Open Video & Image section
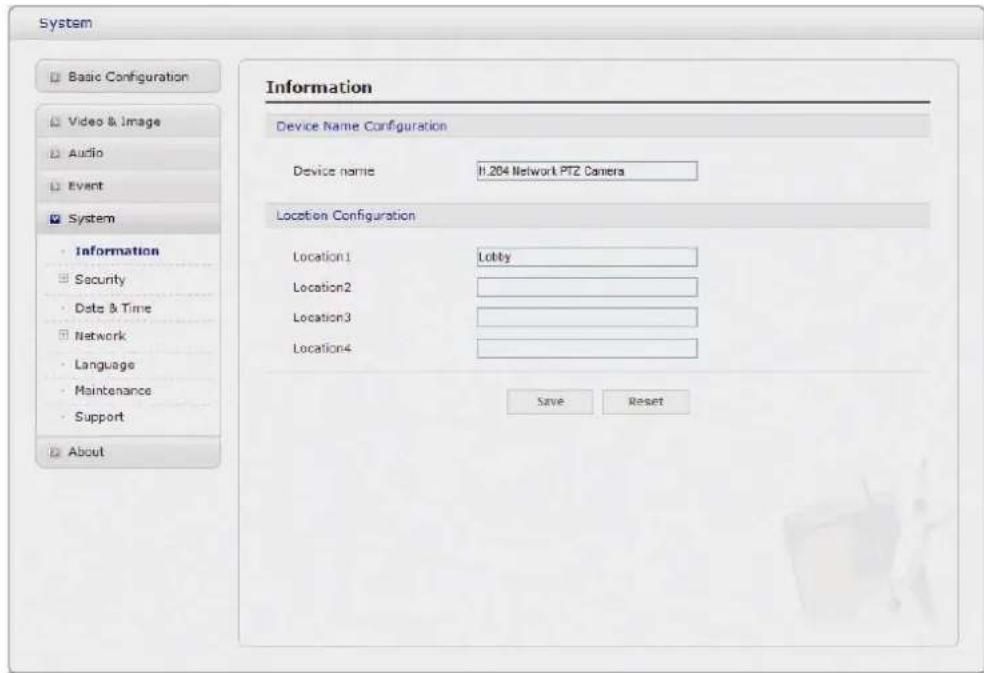 pos(128,122)
